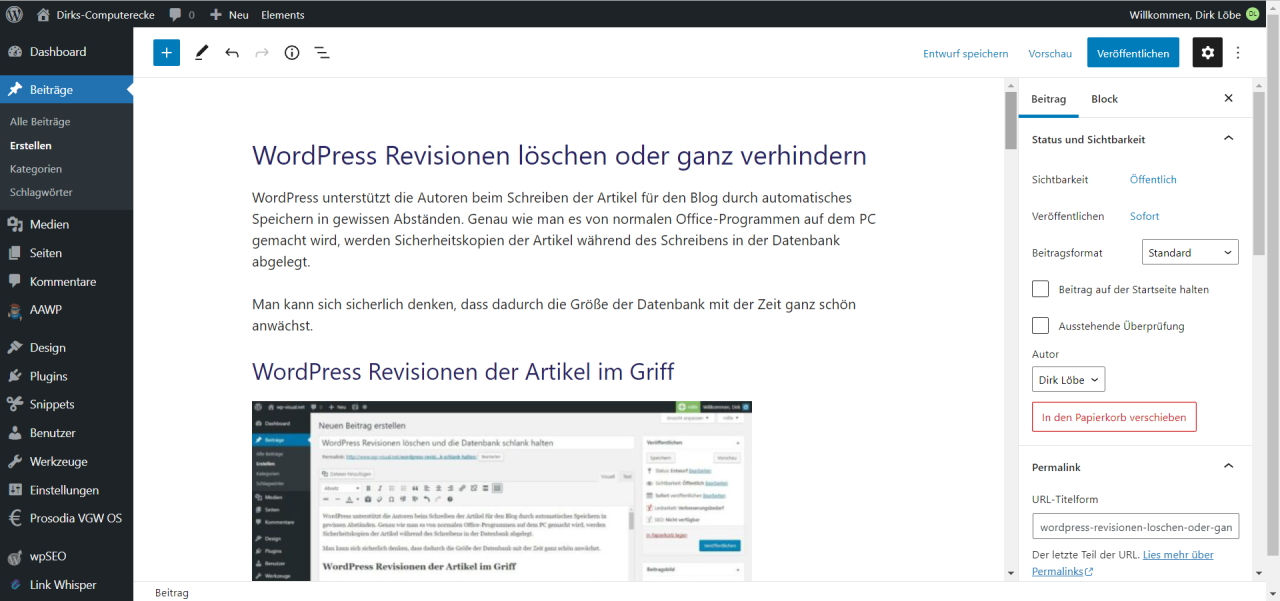This screenshot has width=1280, height=601.
Task: Open the Beitragsformat Standard dropdown
Action: pyautogui.click(x=1190, y=253)
